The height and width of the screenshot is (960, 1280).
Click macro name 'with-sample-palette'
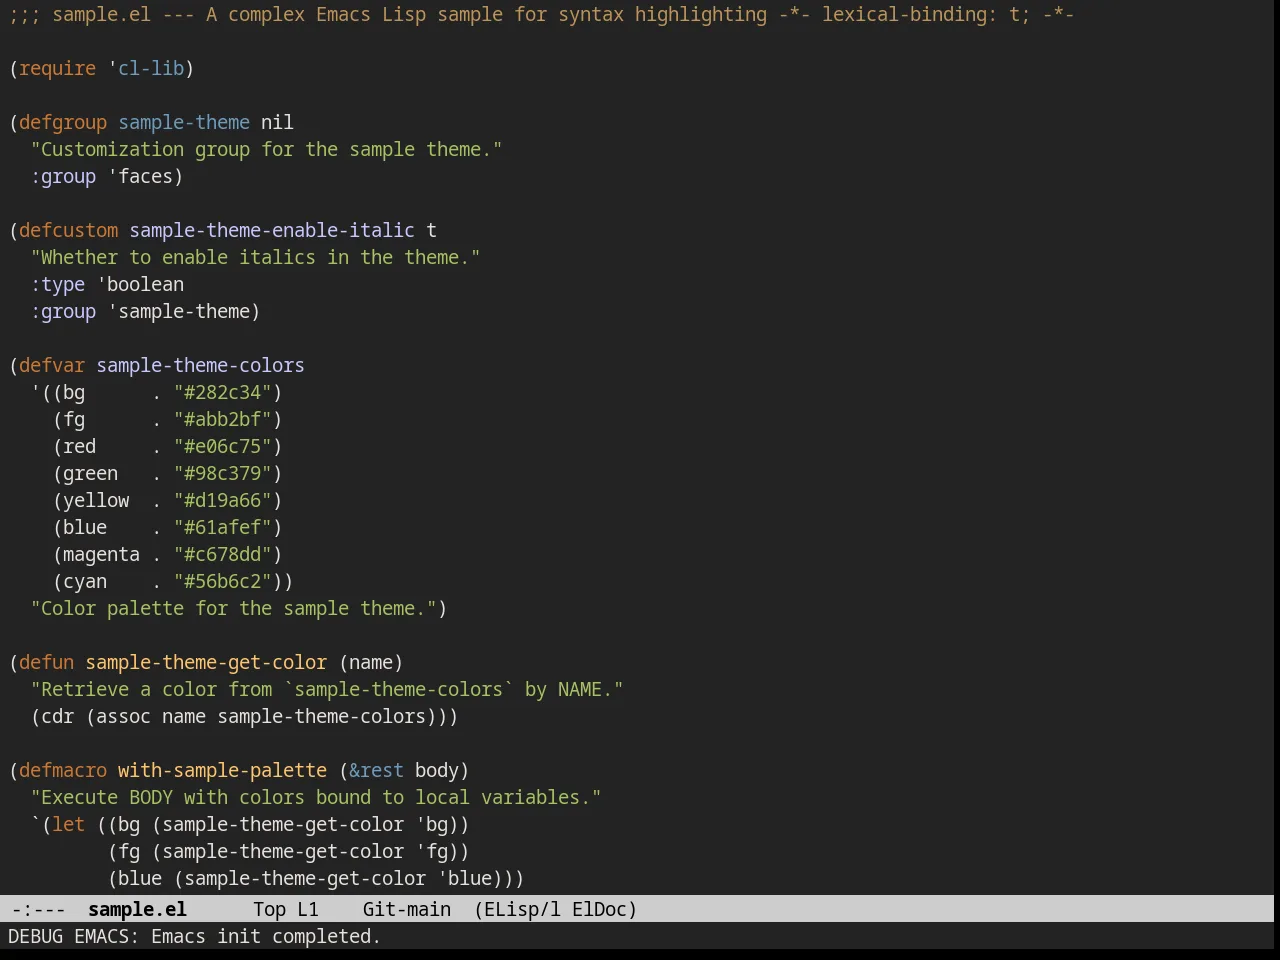click(x=222, y=770)
